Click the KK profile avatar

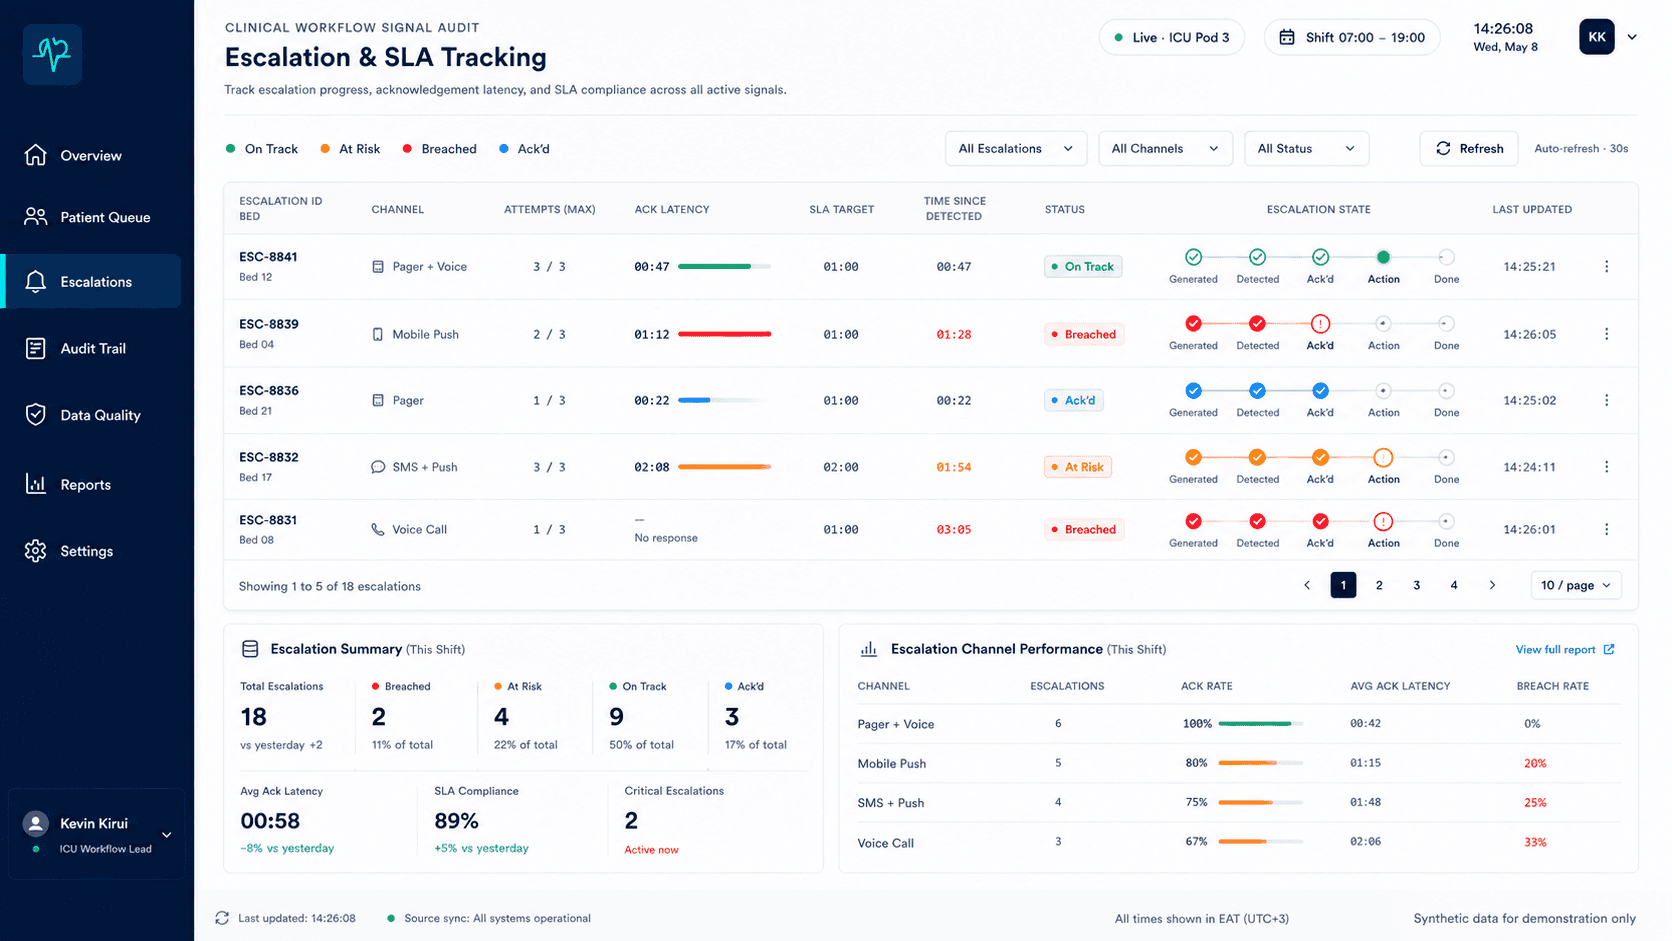point(1597,37)
